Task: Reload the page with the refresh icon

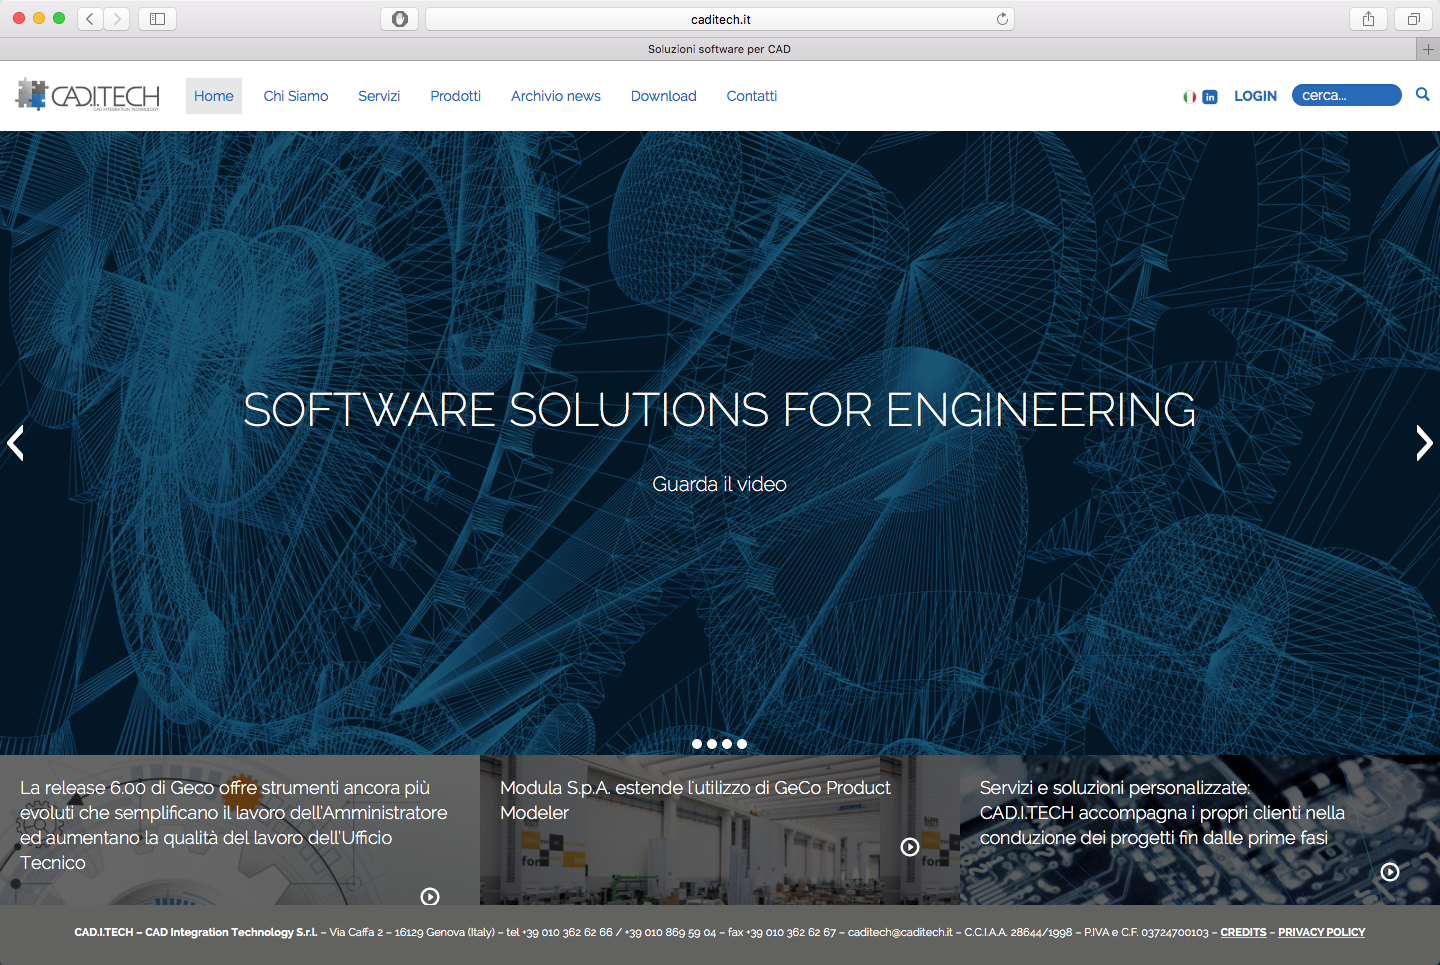Action: pyautogui.click(x=1002, y=19)
